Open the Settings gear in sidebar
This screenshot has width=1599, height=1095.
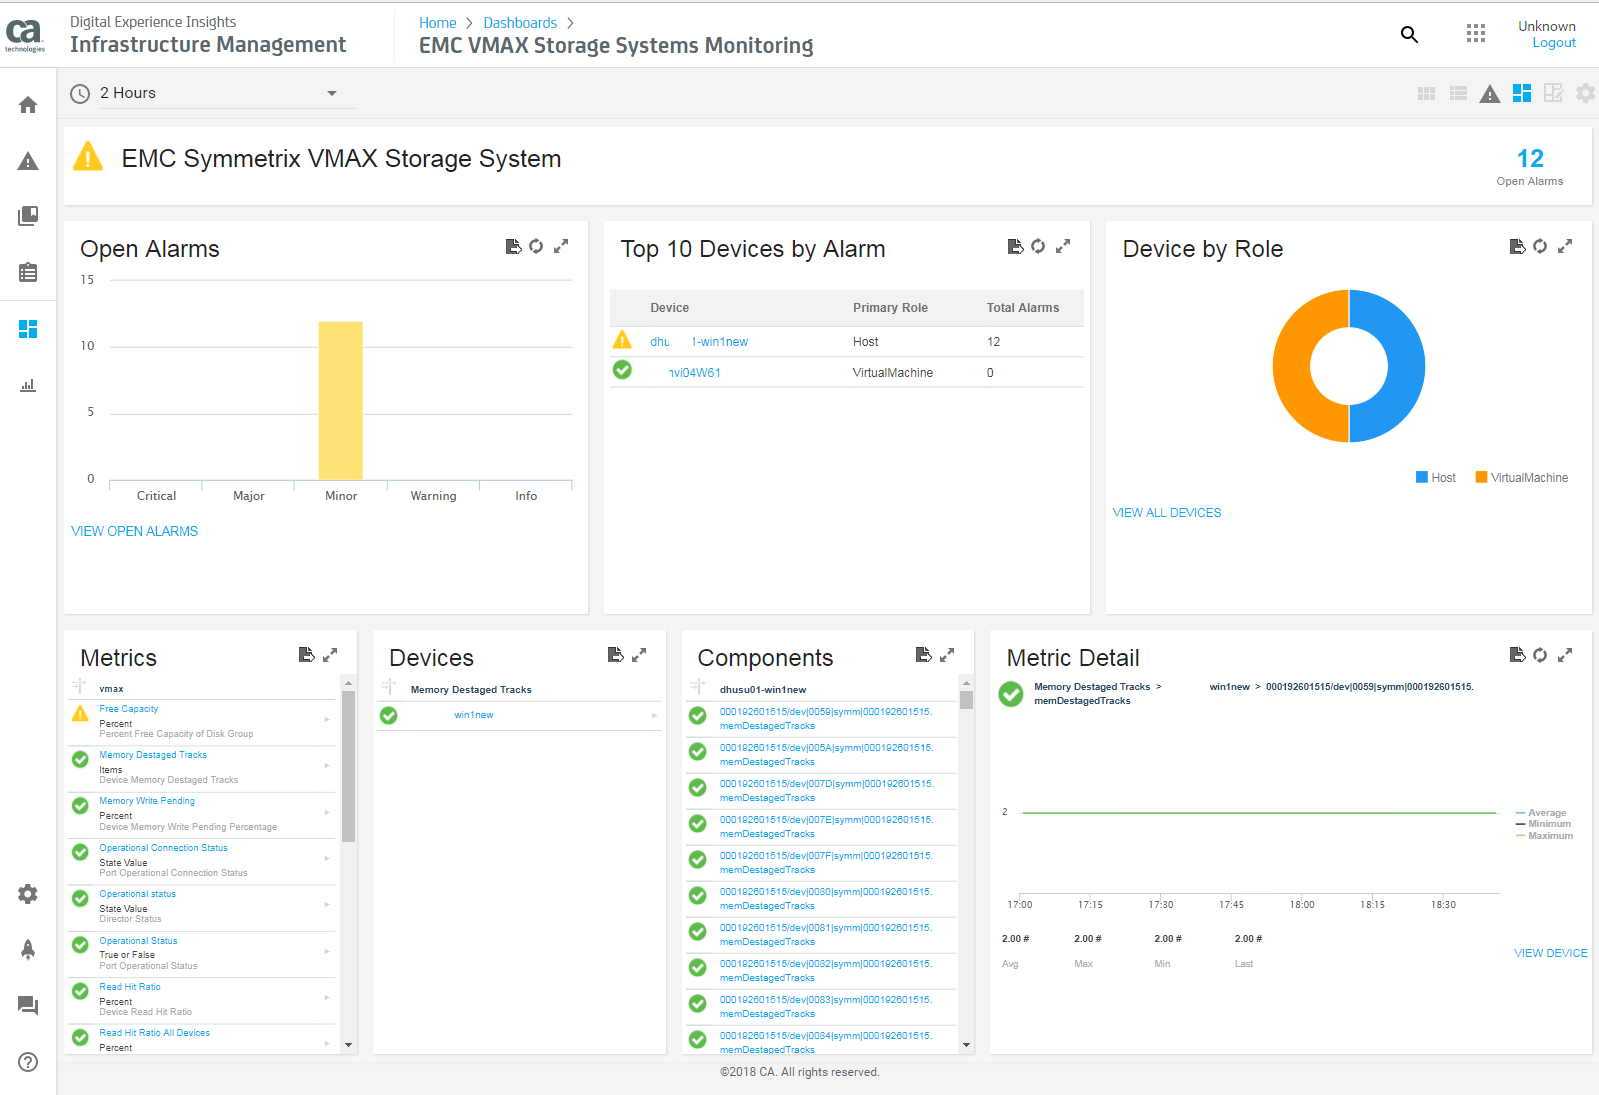pos(28,894)
